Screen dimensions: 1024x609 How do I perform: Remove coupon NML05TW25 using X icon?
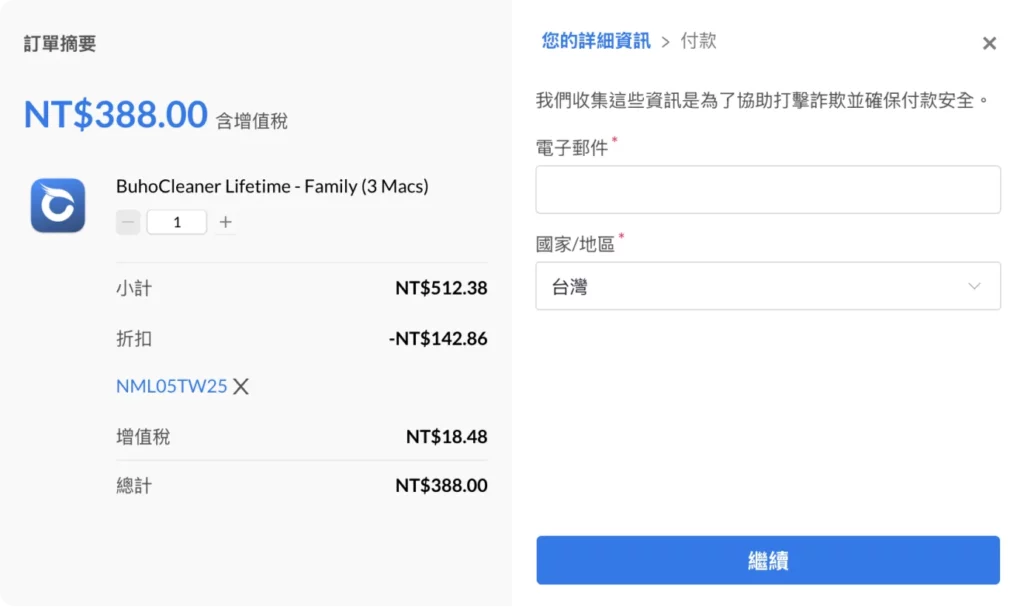241,386
